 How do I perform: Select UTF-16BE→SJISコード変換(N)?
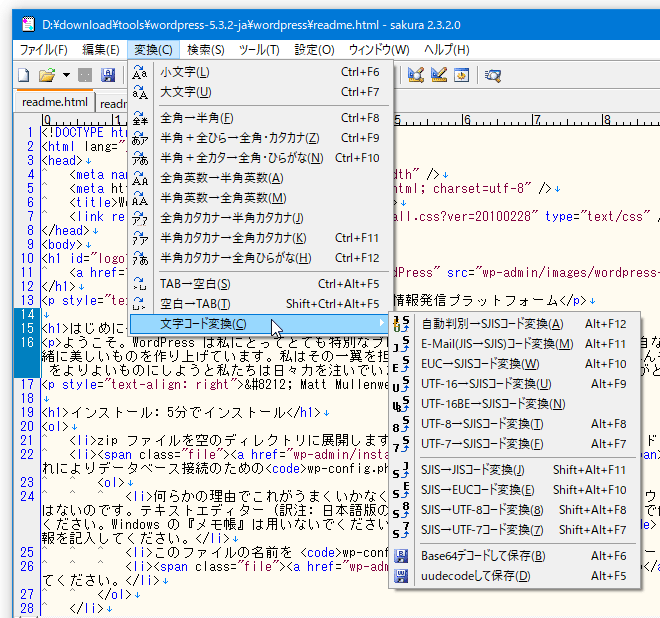(x=514, y=404)
